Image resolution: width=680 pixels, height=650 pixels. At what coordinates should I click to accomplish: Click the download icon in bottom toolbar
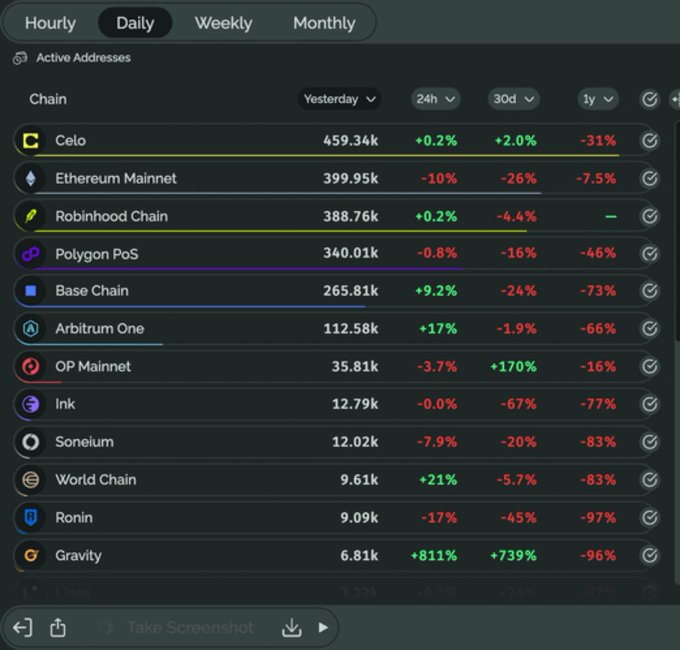(x=291, y=627)
